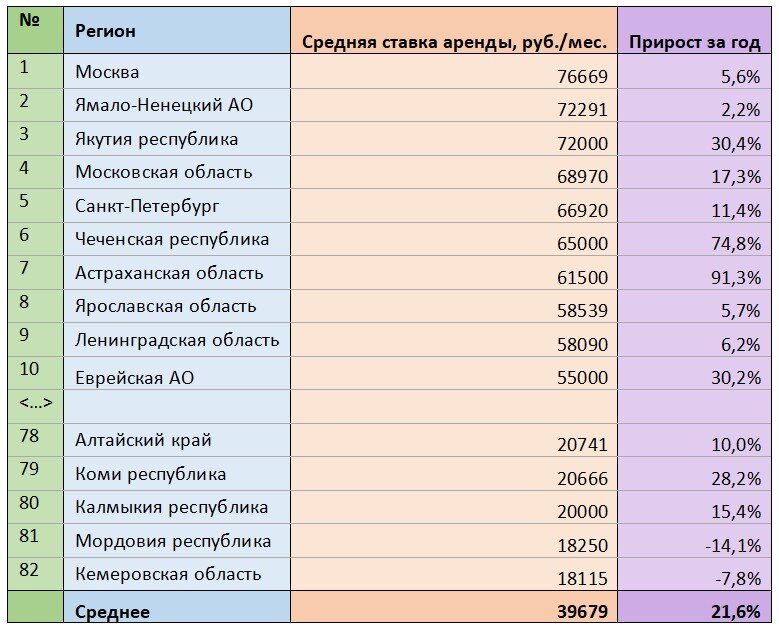
Task: Select the Ямало-Ненецкий АО cell
Action: 149,105
